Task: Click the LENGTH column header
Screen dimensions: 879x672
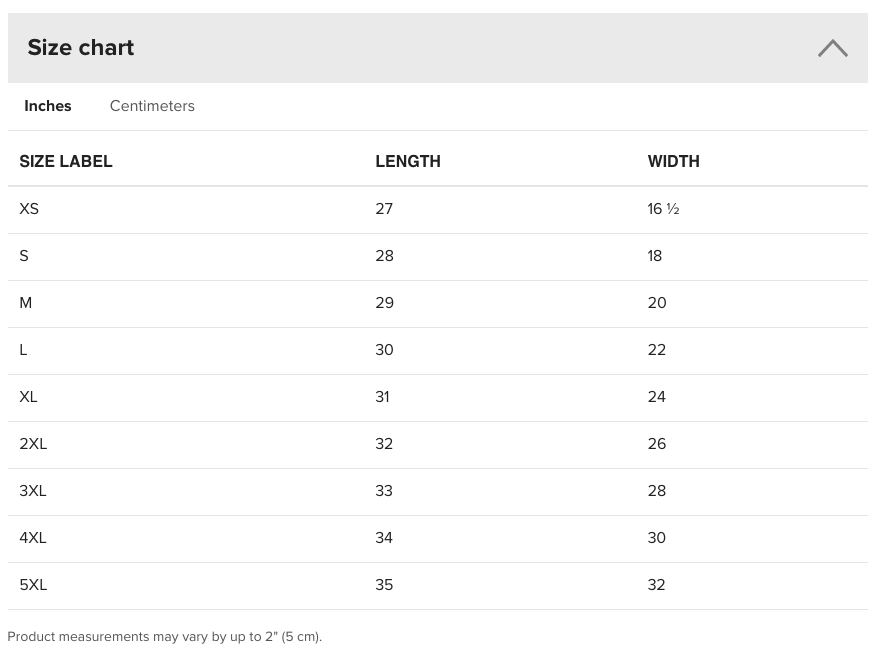Action: [x=408, y=161]
